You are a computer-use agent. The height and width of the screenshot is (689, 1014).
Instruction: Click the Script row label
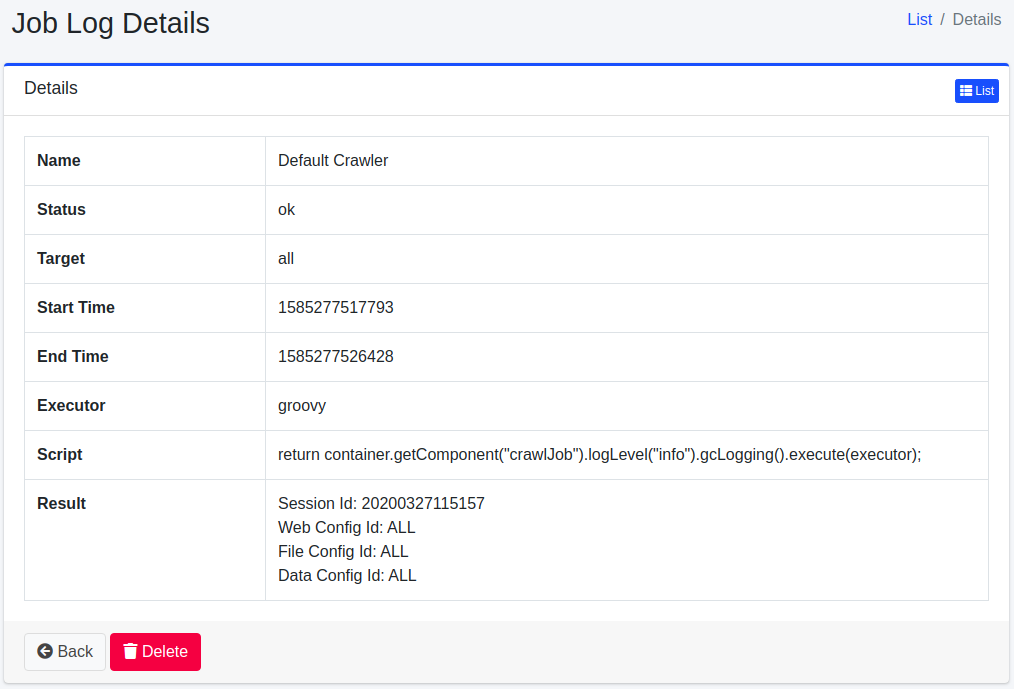tap(60, 455)
